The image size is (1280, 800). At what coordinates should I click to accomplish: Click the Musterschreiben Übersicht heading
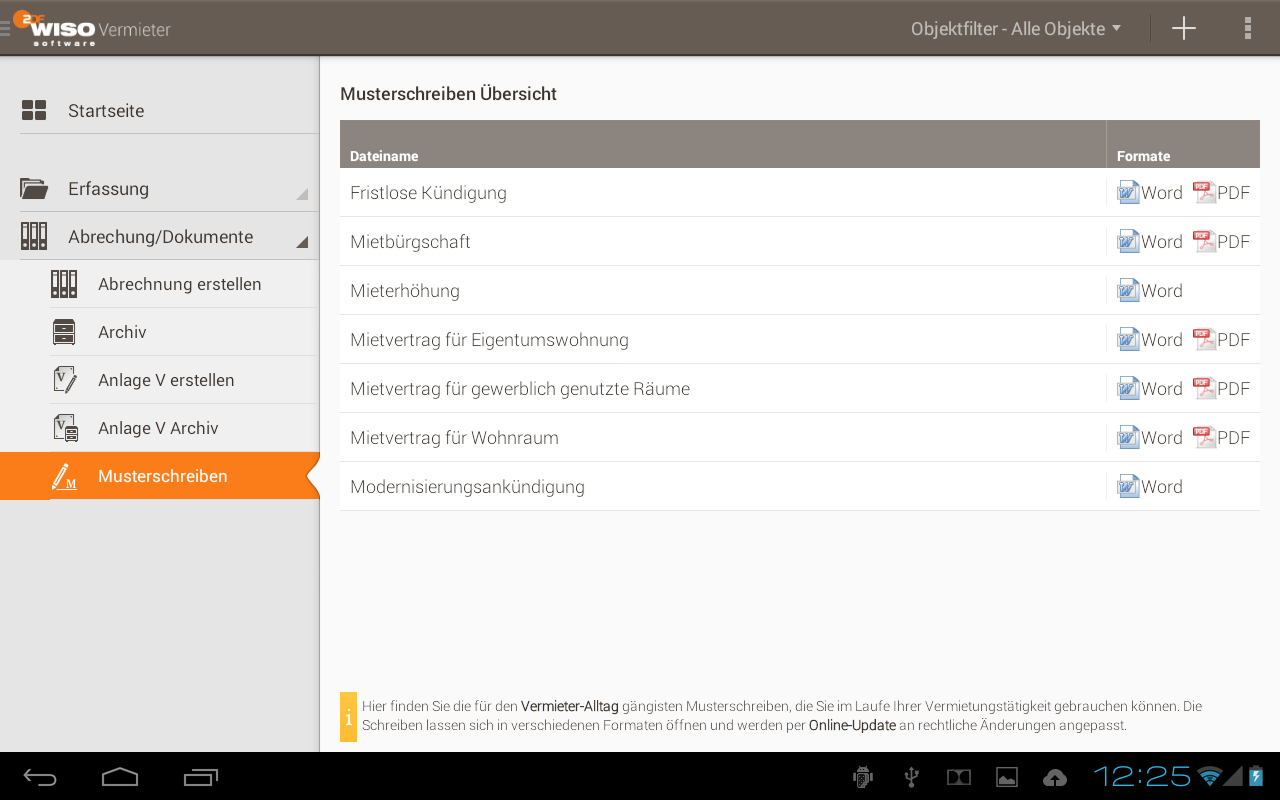coord(448,94)
